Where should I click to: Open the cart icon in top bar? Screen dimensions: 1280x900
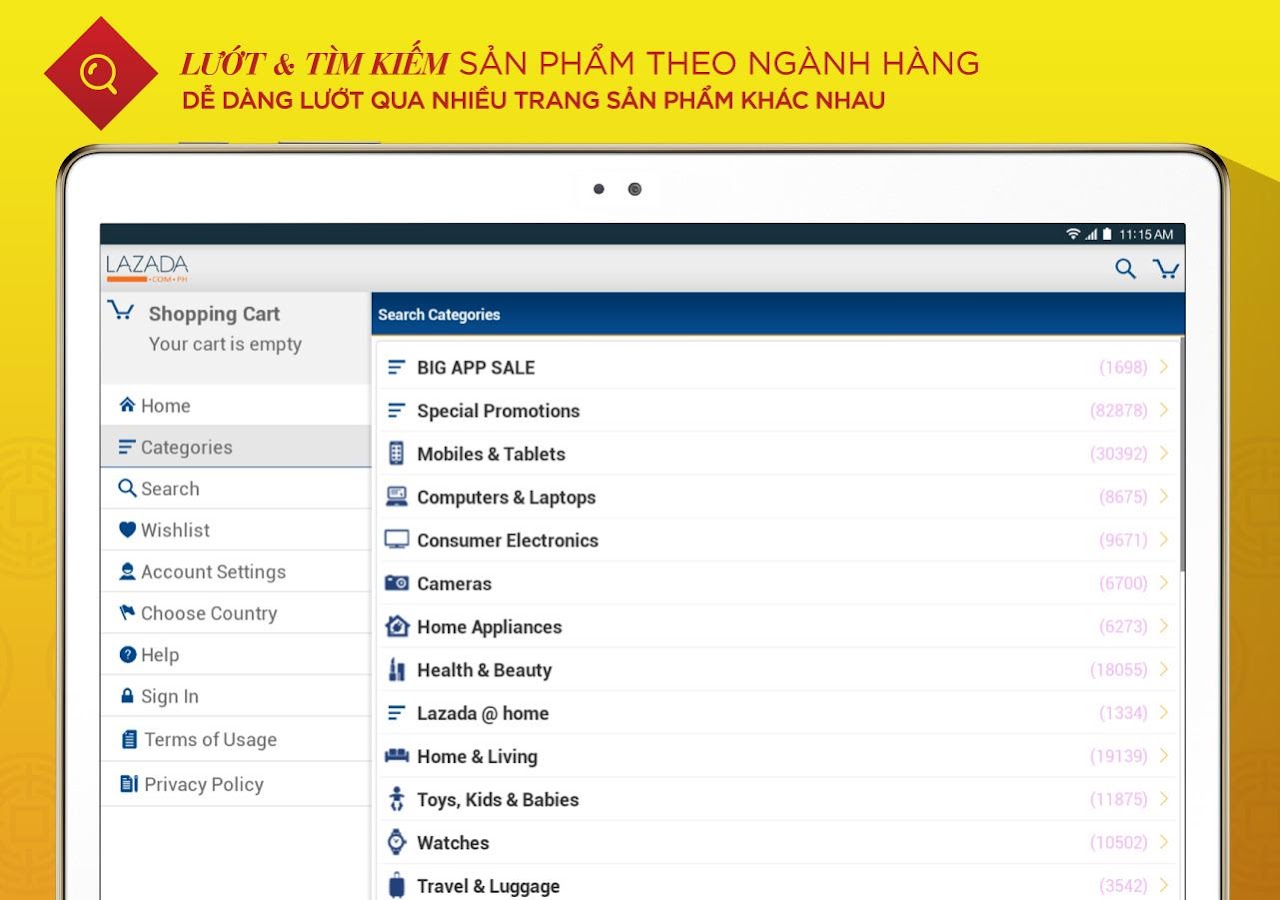(1166, 268)
